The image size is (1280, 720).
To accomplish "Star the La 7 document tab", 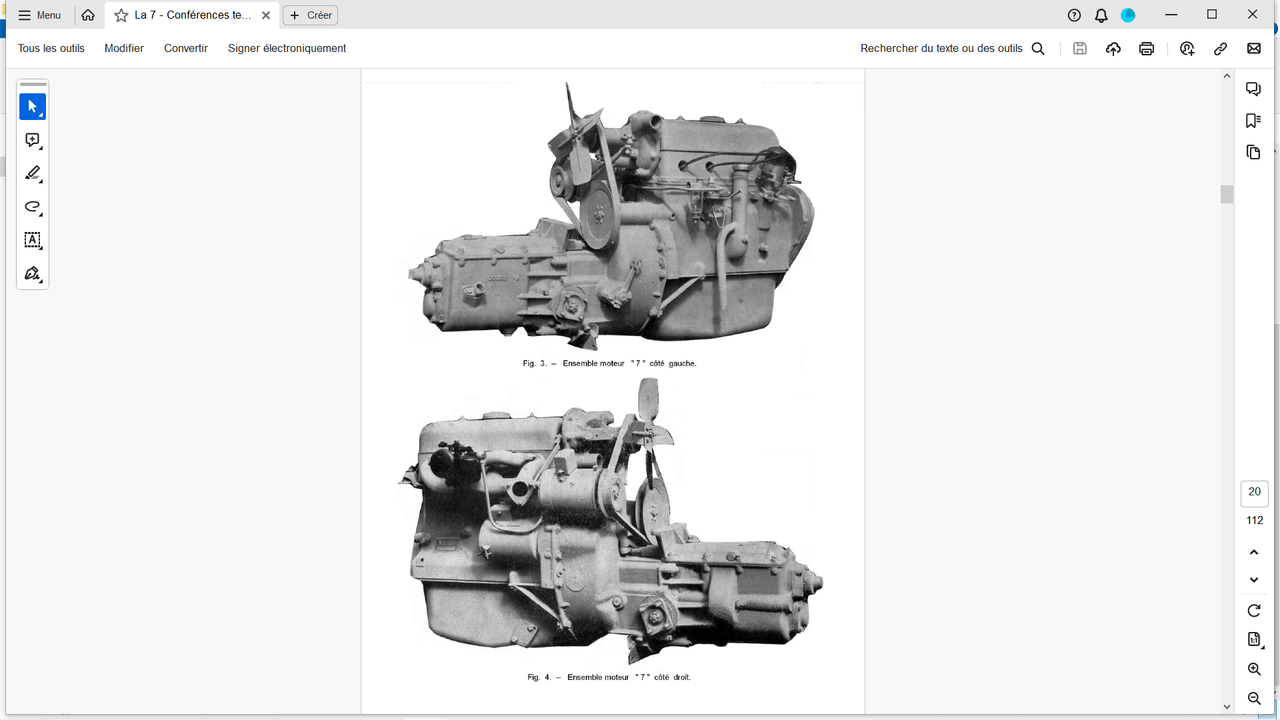I will (x=121, y=15).
